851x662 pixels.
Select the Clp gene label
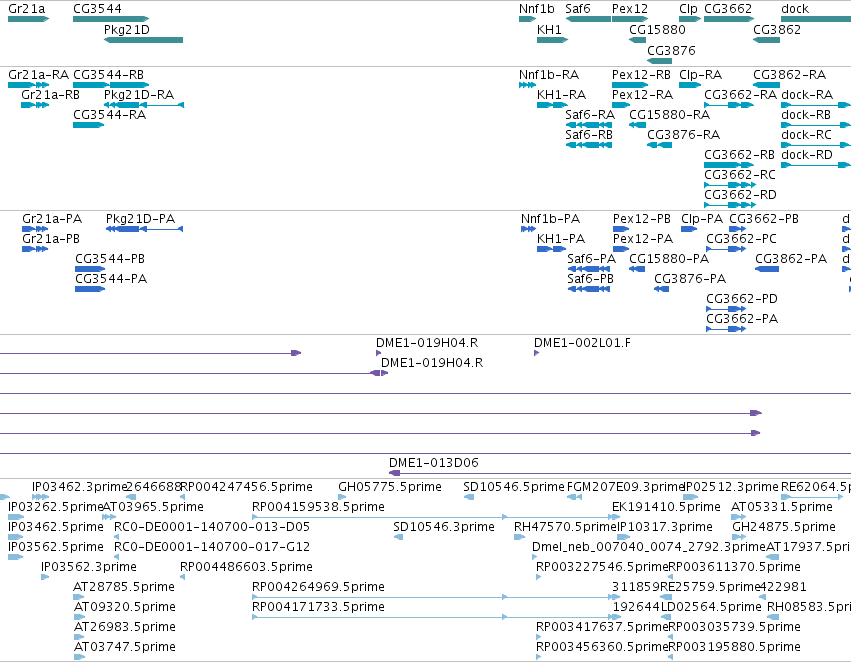[x=688, y=9]
